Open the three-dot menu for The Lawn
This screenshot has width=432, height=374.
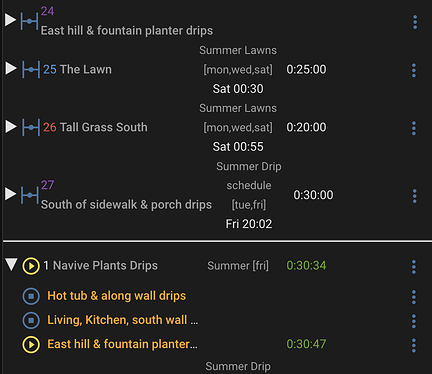pos(414,71)
